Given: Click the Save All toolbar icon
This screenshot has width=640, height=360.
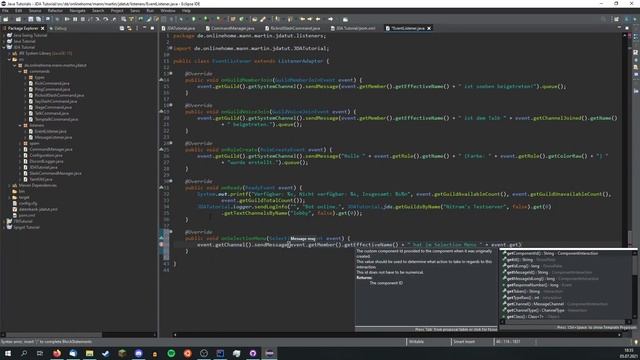Looking at the screenshot, I should point(38,19).
